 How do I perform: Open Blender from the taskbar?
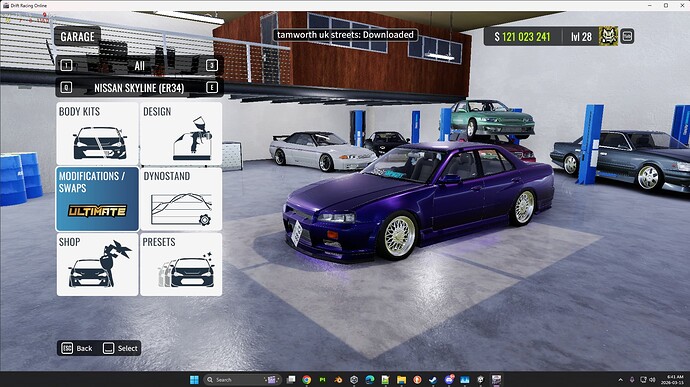[338, 380]
